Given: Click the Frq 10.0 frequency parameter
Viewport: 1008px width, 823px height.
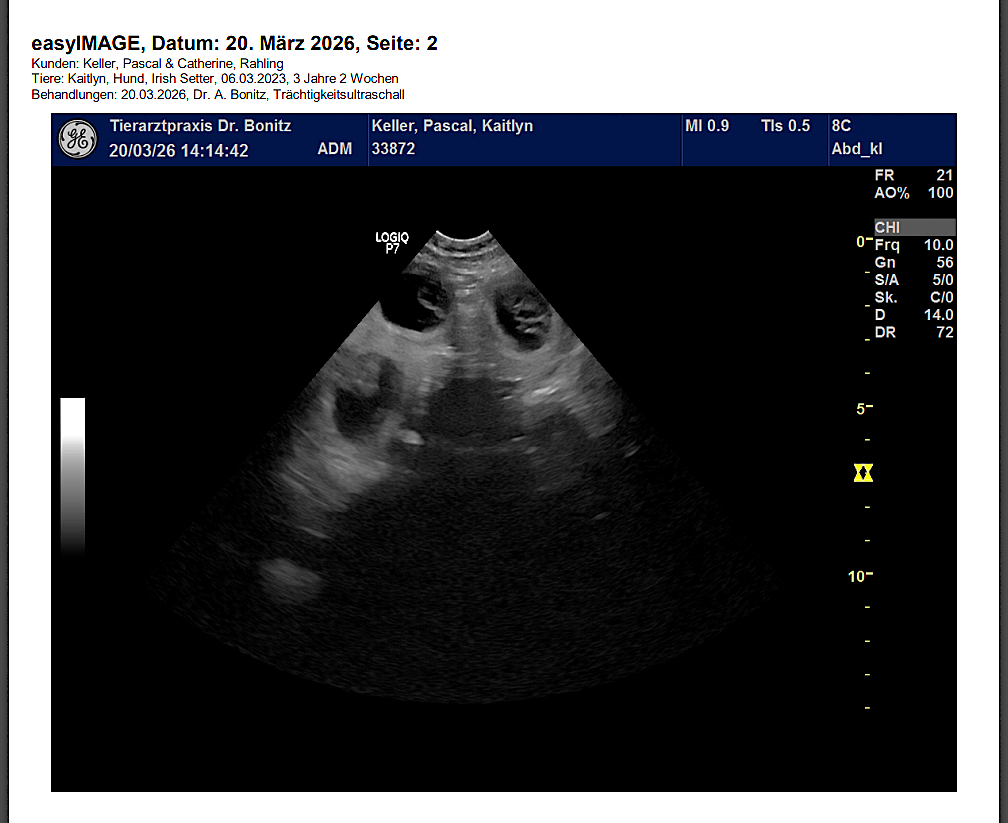Looking at the screenshot, I should (914, 245).
